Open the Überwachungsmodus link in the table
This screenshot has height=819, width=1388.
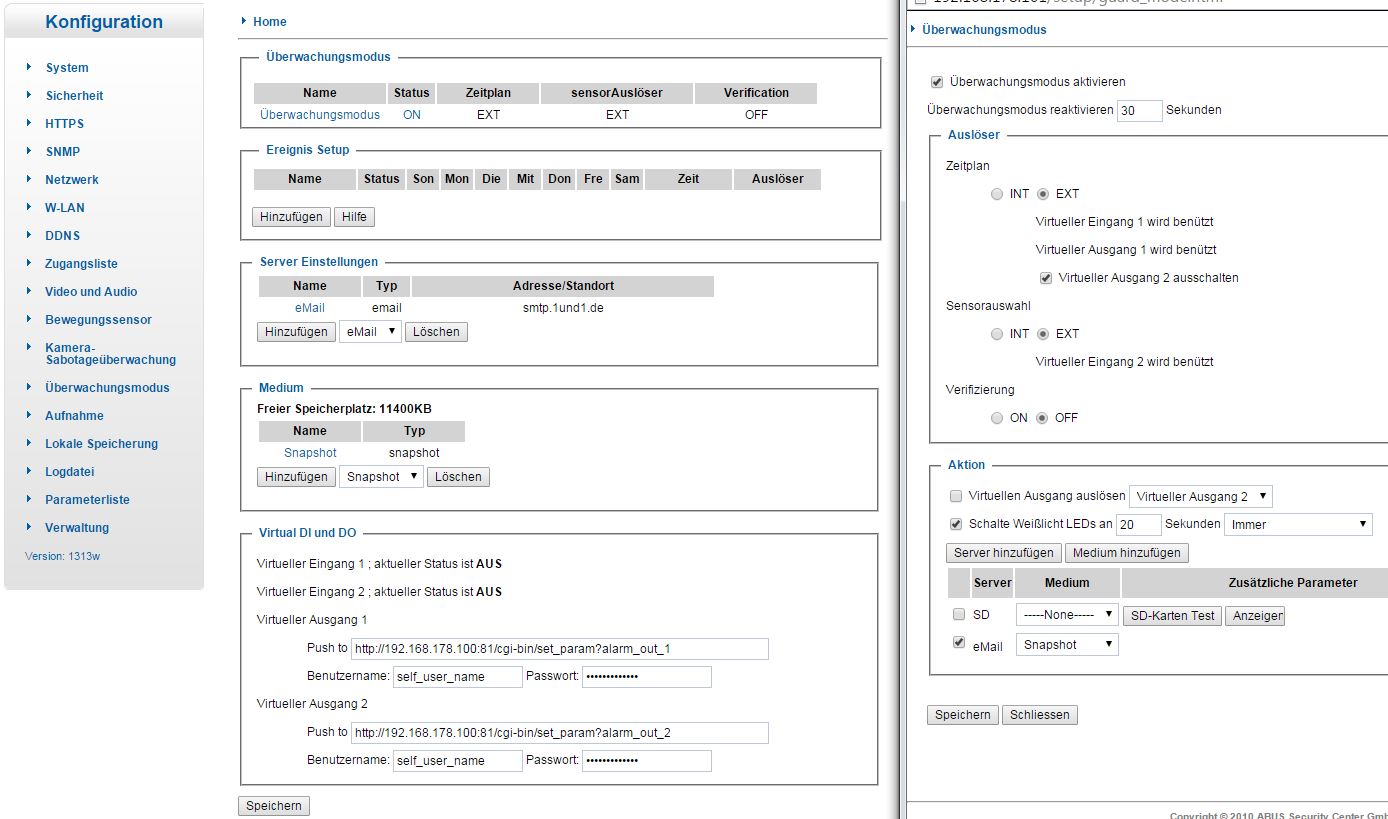(320, 115)
